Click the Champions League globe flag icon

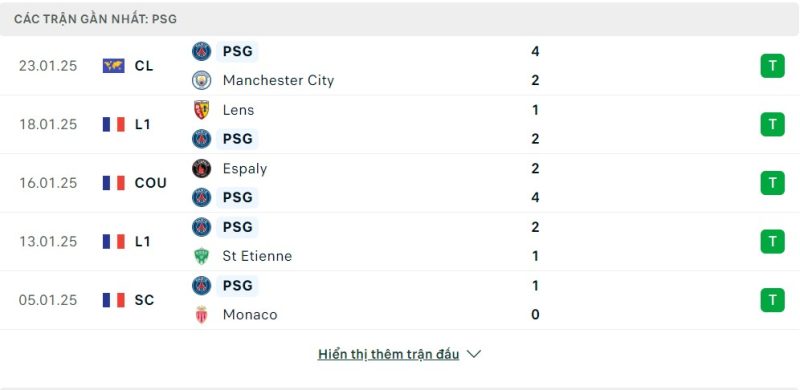(113, 66)
